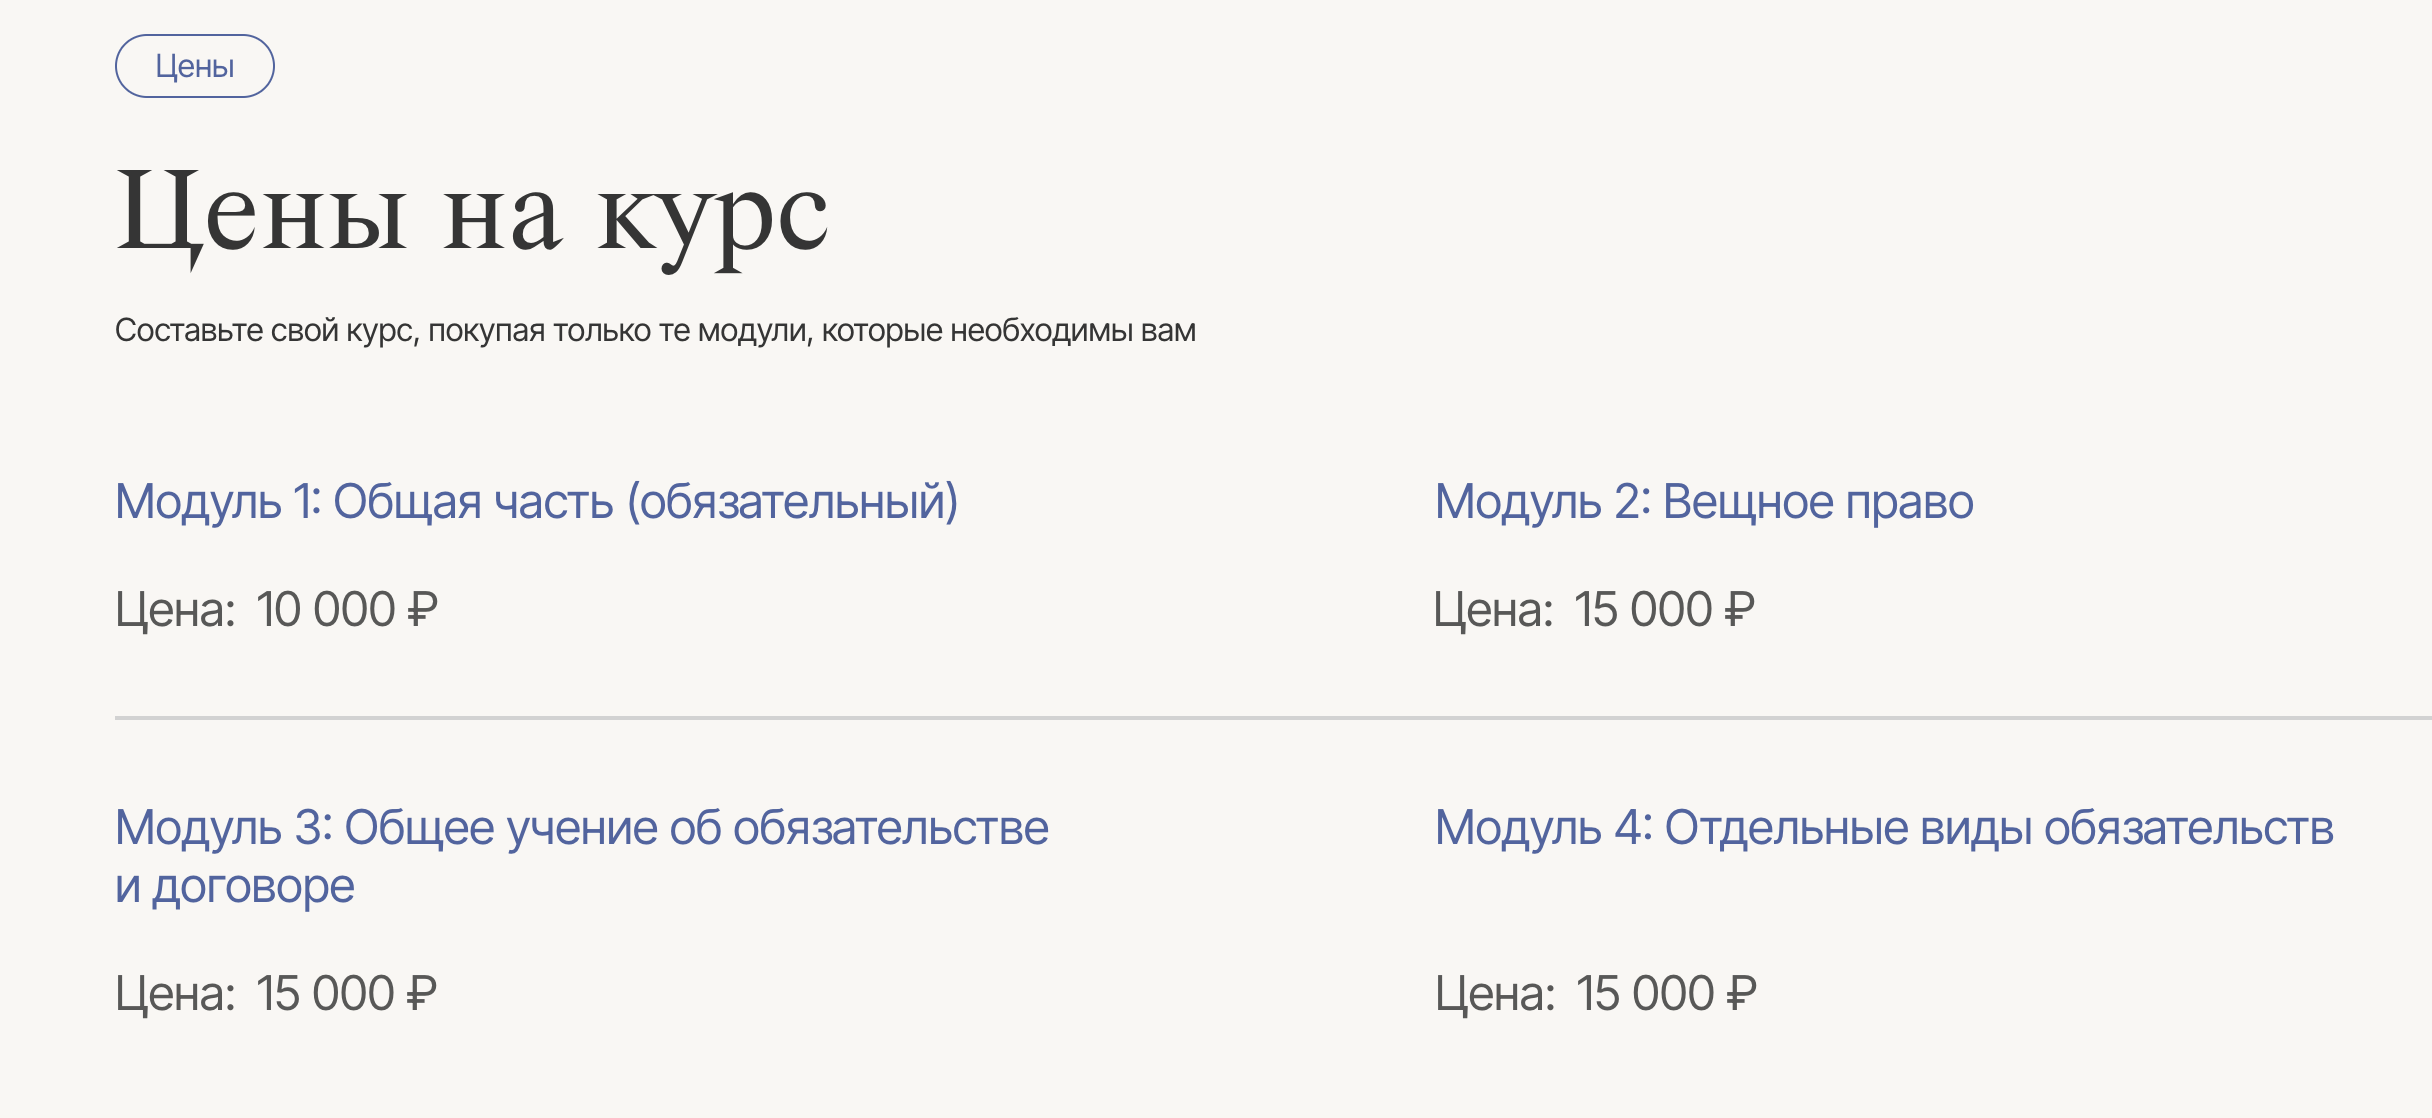Screen dimensions: 2432x1118
Task: Click the horizontal divider between module rows
Action: (x=1270, y=717)
